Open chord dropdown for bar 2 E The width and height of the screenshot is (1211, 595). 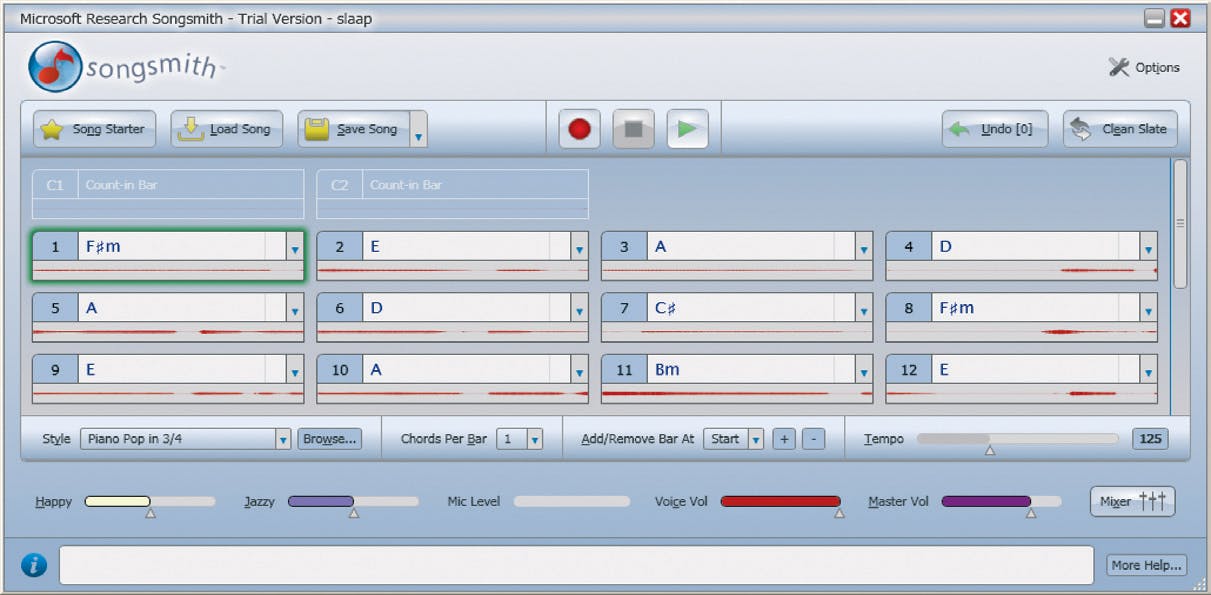pyautogui.click(x=579, y=247)
